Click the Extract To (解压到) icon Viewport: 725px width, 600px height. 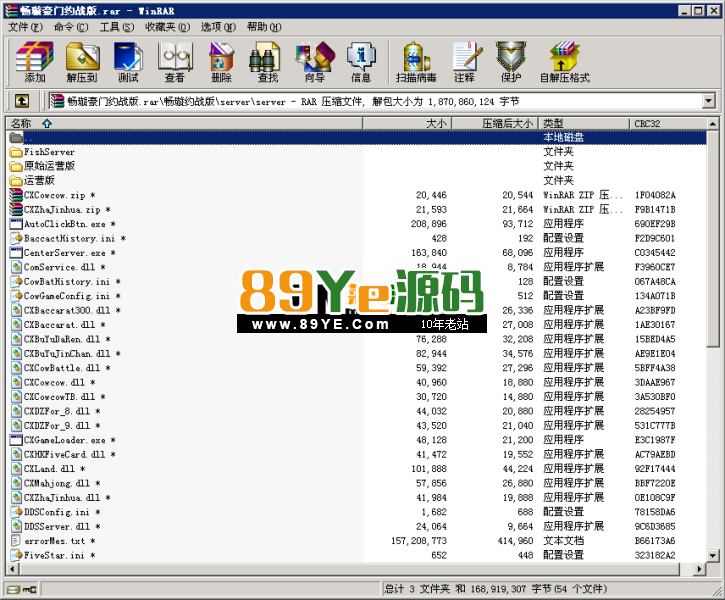pos(82,56)
